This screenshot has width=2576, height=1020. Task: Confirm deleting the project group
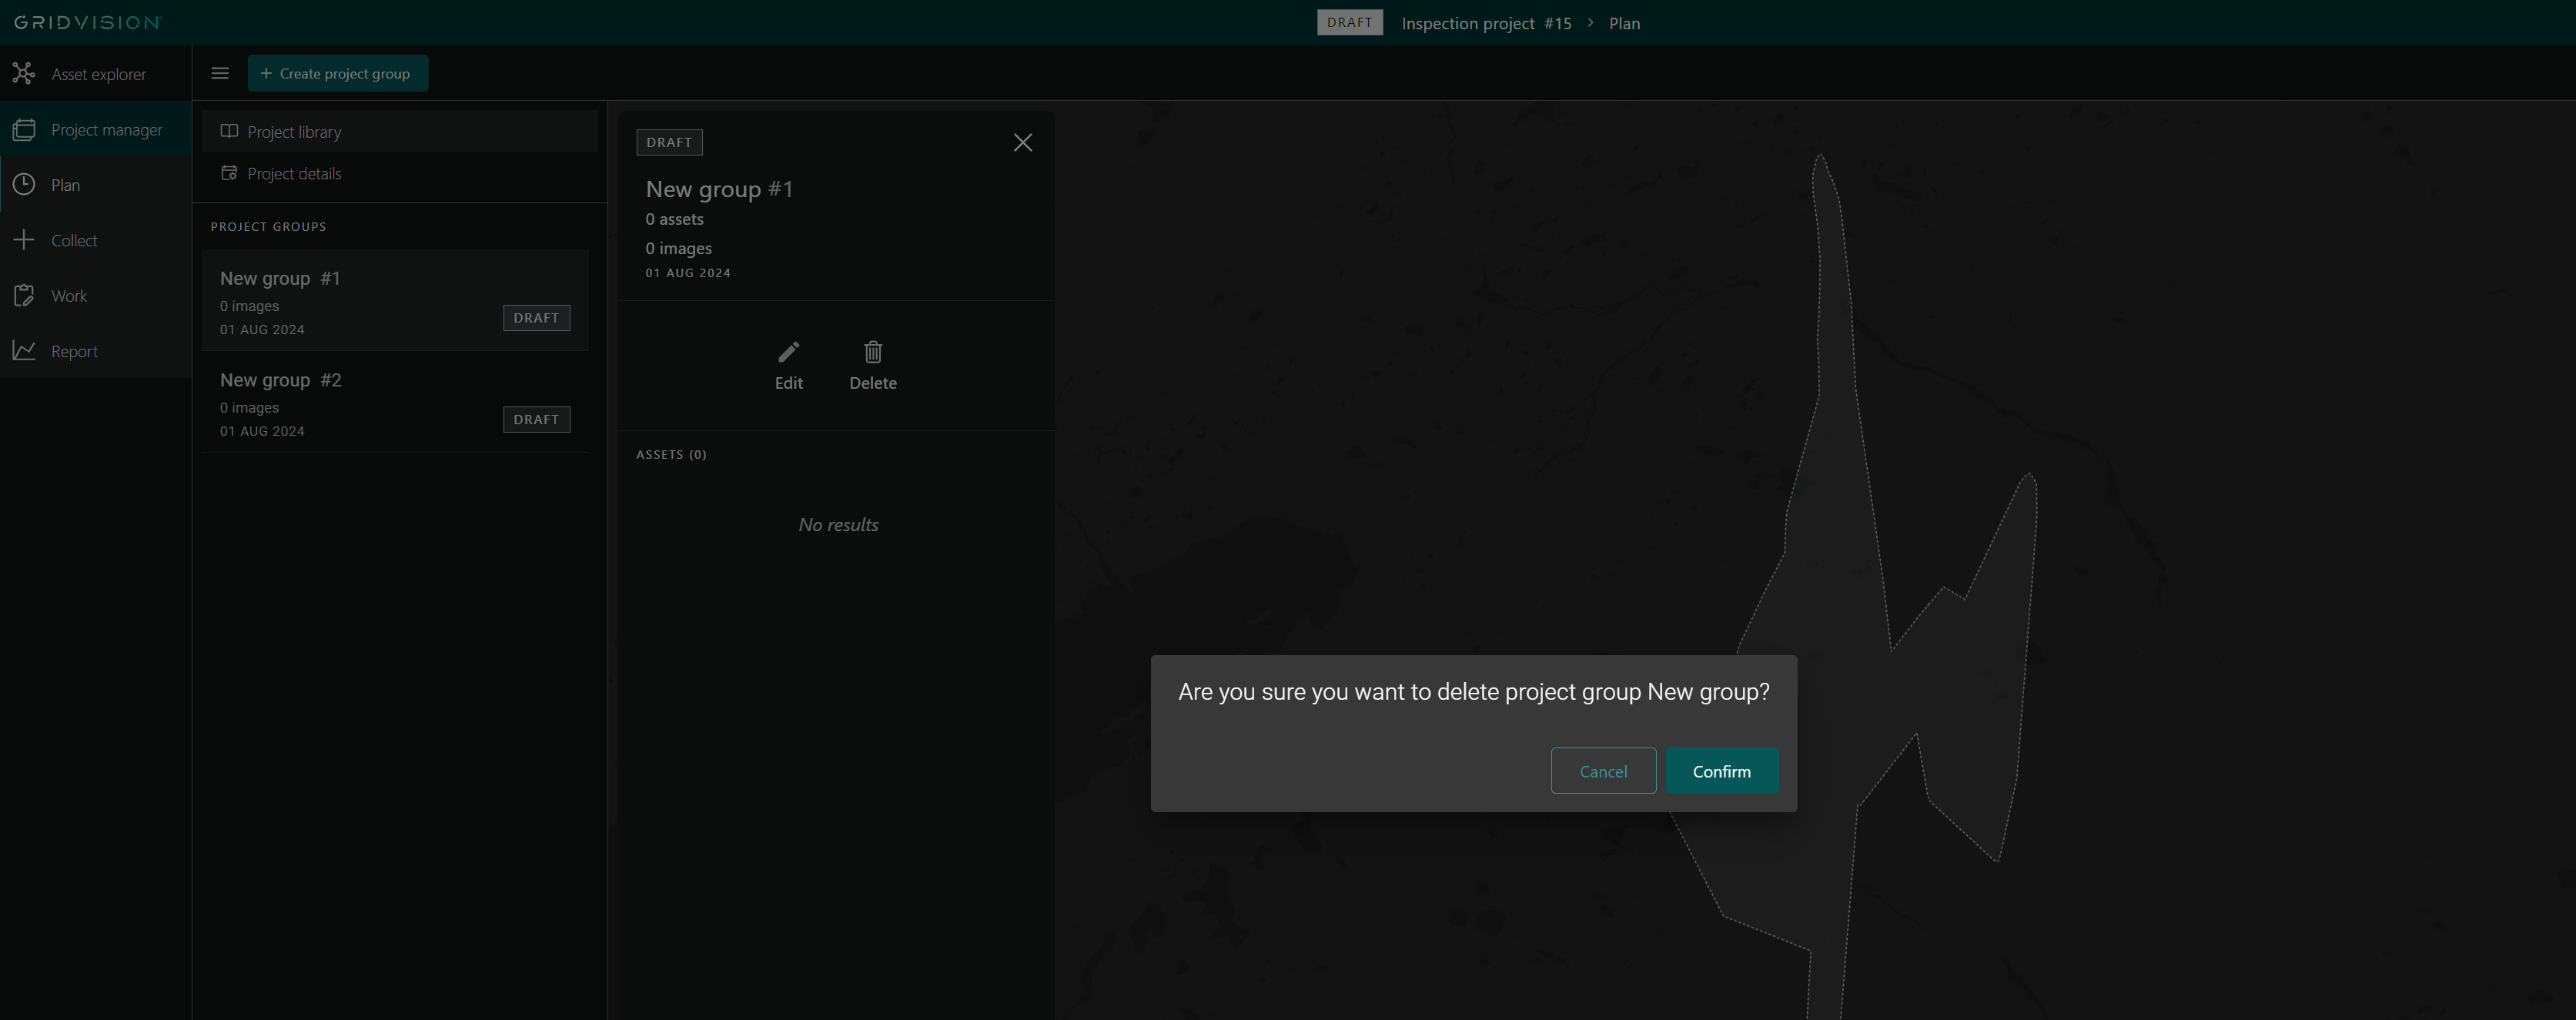(x=1721, y=771)
